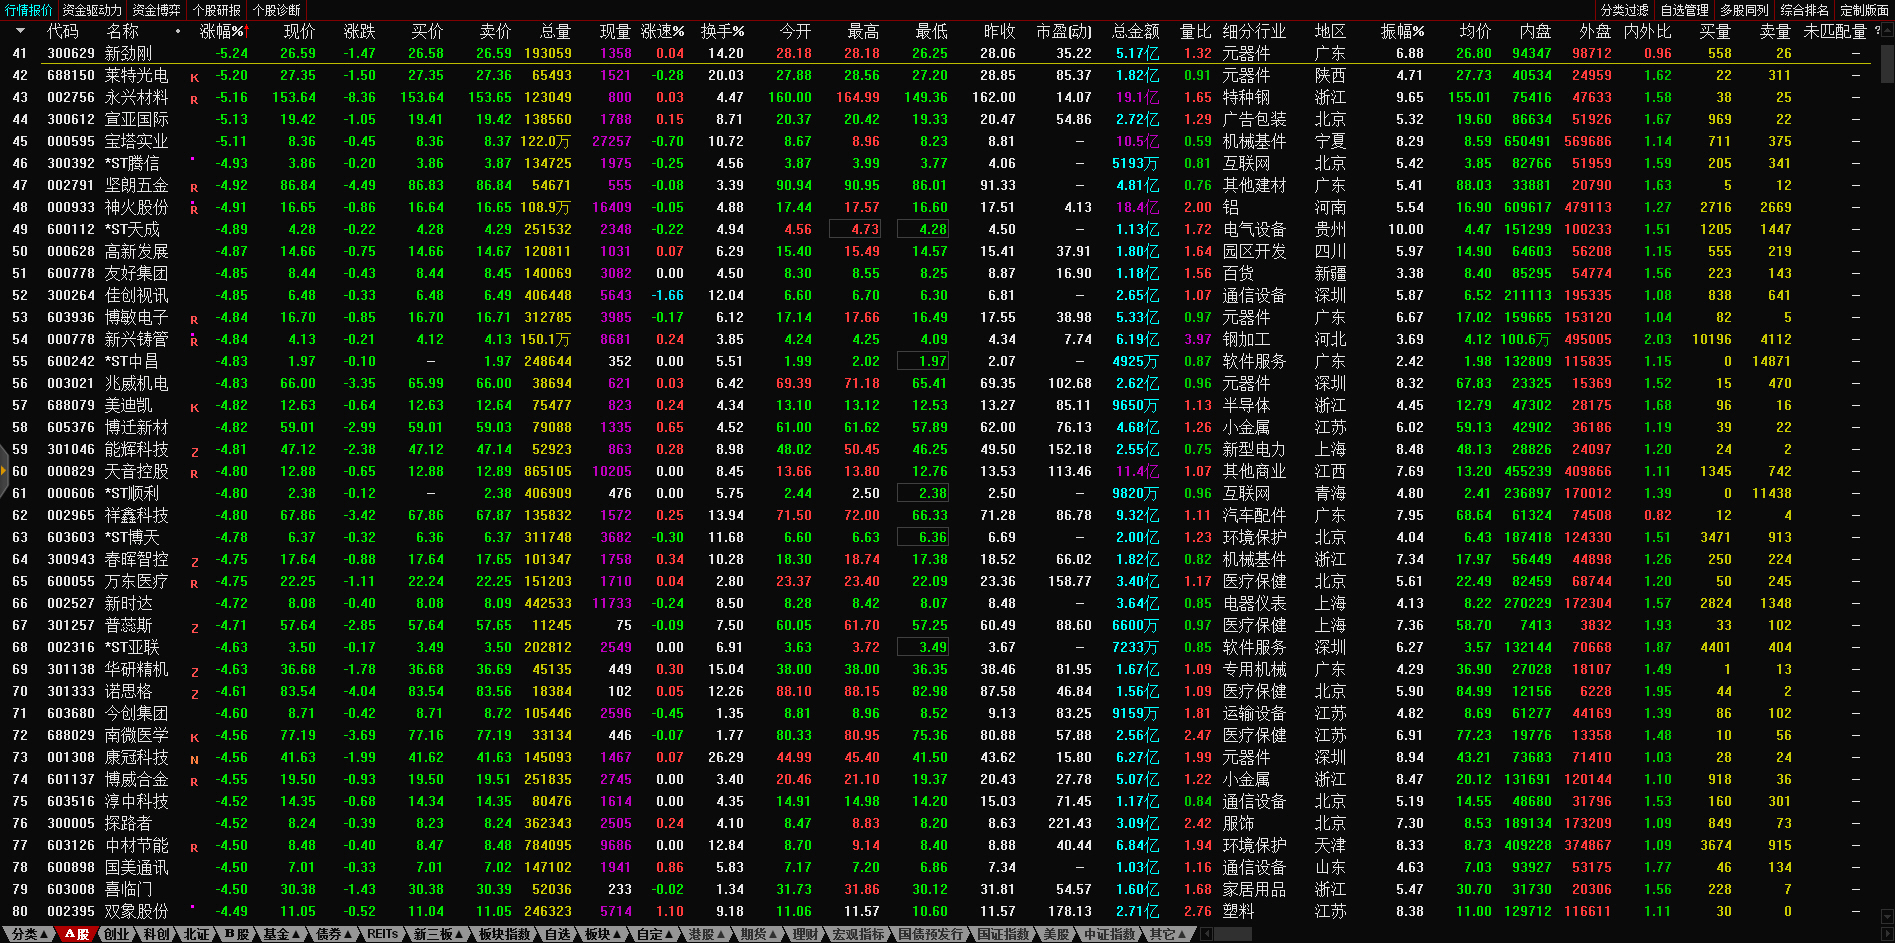Sort the list by 总金额 column
This screenshot has width=1895, height=943.
[1135, 31]
